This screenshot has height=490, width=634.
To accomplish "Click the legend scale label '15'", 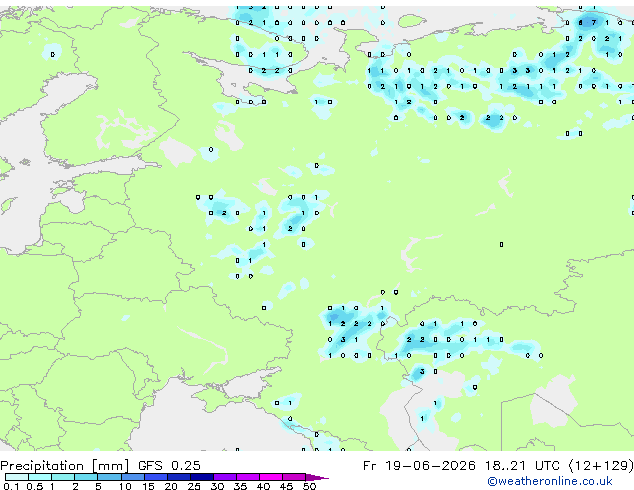I will pyautogui.click(x=148, y=486).
